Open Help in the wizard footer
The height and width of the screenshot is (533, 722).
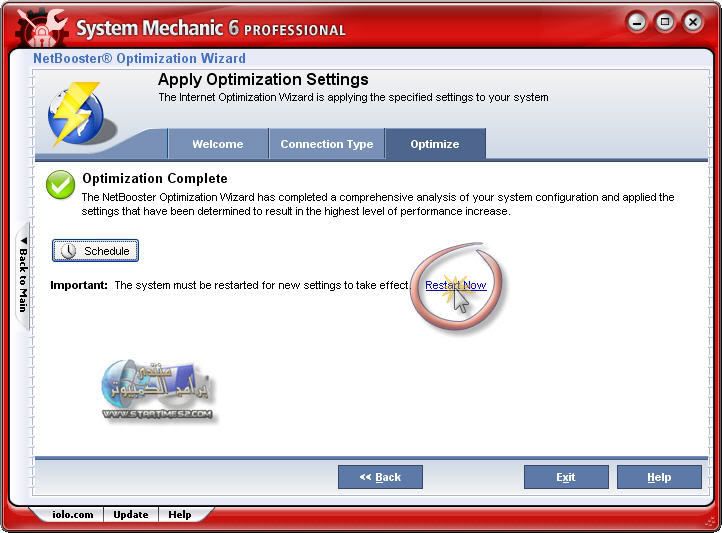659,477
